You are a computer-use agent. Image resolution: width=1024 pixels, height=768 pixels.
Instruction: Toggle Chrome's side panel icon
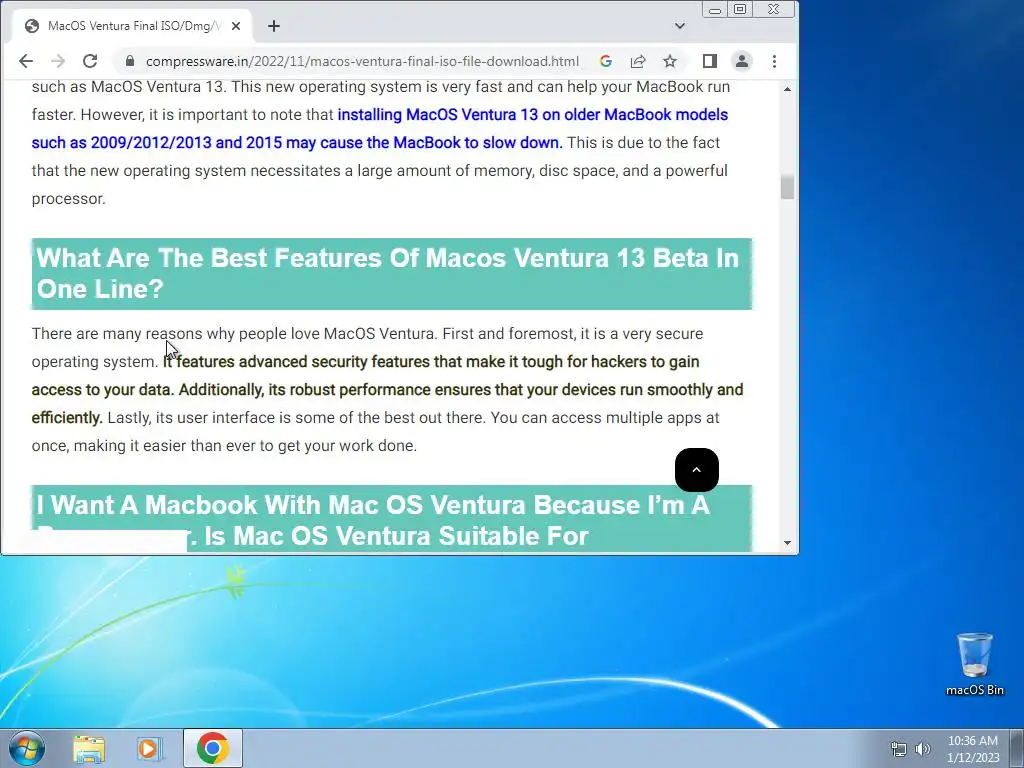click(x=710, y=61)
